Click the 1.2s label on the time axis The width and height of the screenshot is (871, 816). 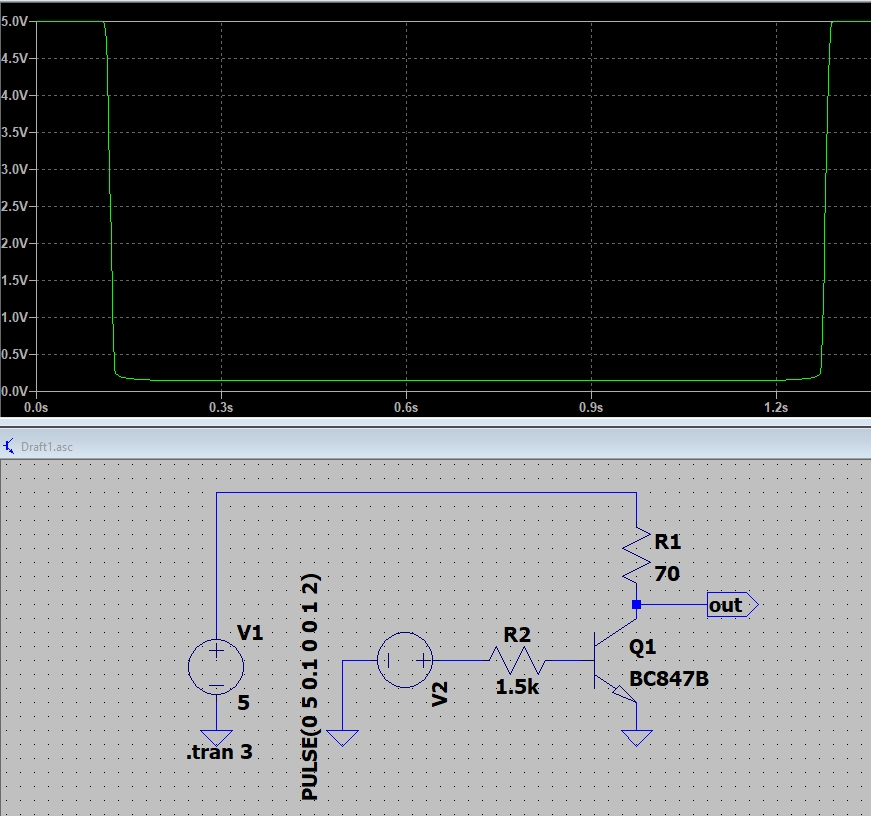click(x=776, y=407)
